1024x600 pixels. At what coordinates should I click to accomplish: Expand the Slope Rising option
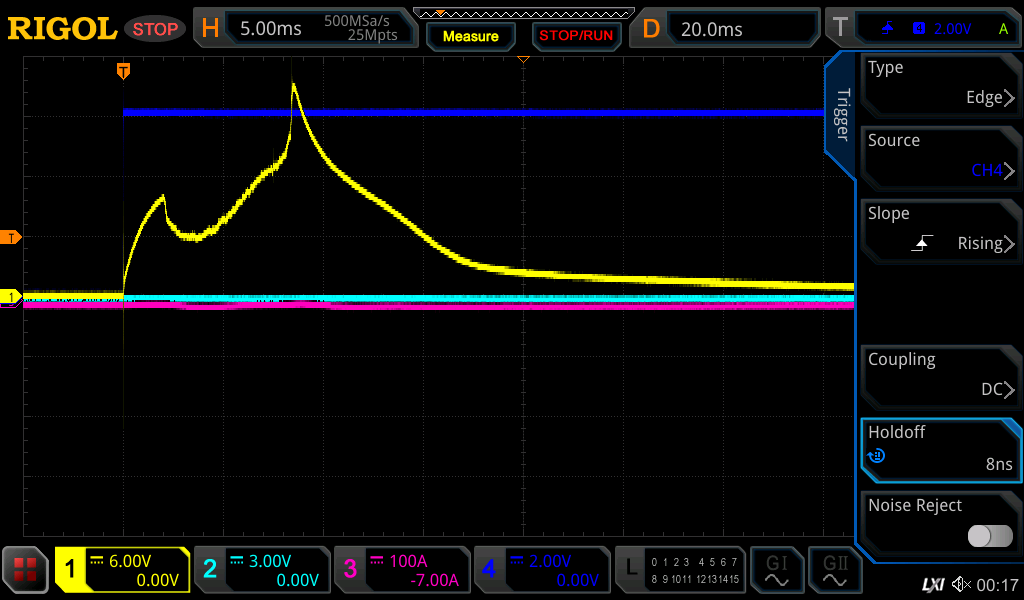938,229
